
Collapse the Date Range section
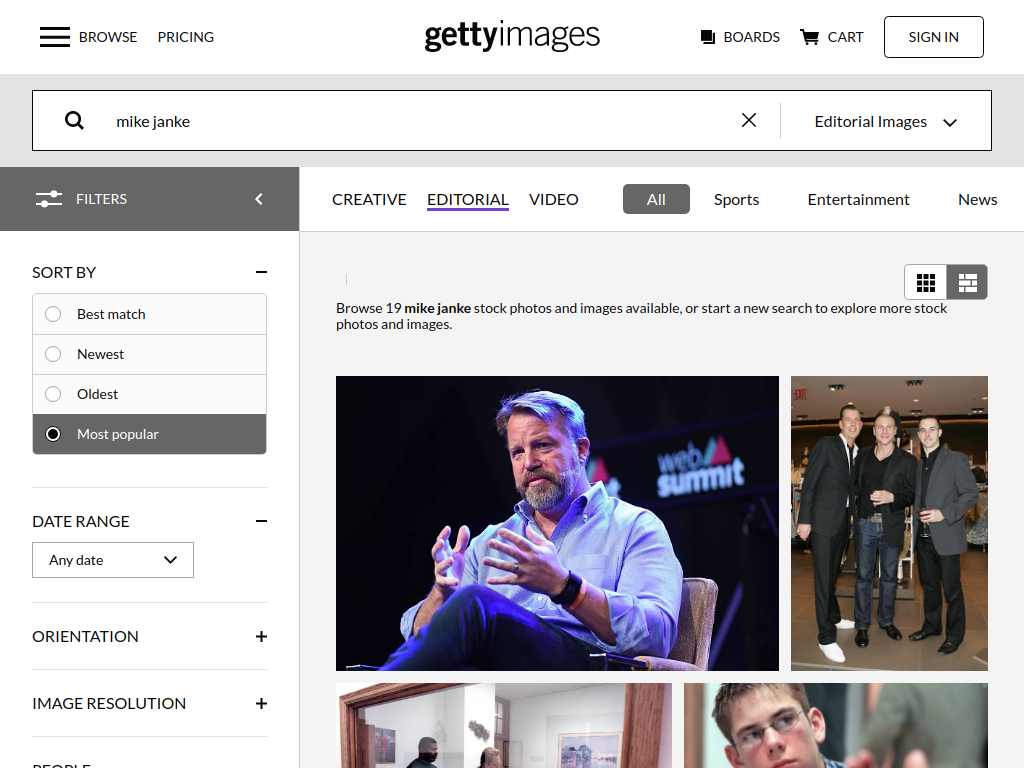pyautogui.click(x=261, y=521)
